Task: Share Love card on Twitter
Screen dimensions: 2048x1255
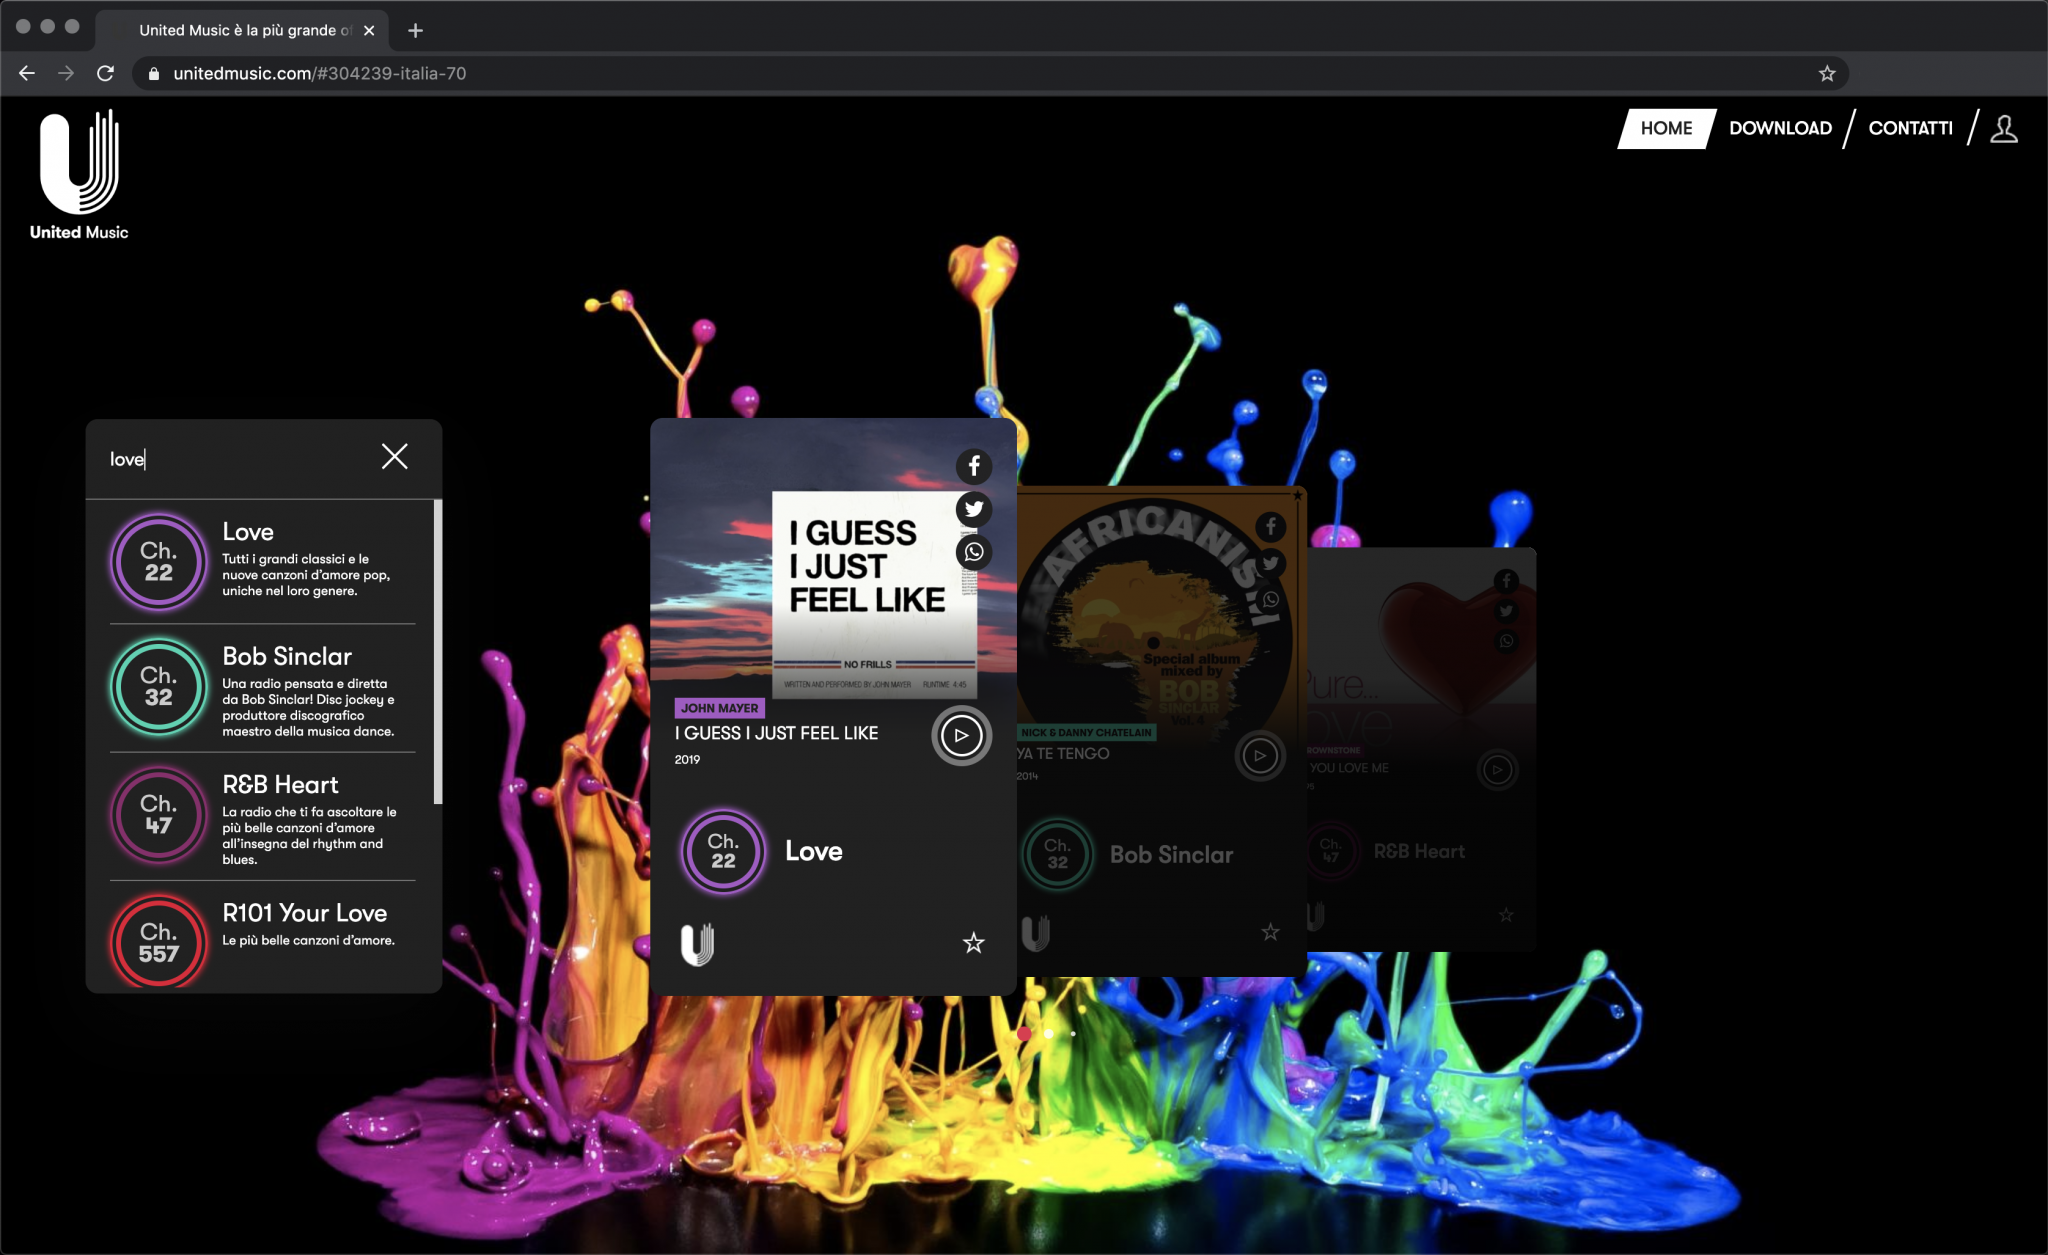Action: click(973, 509)
